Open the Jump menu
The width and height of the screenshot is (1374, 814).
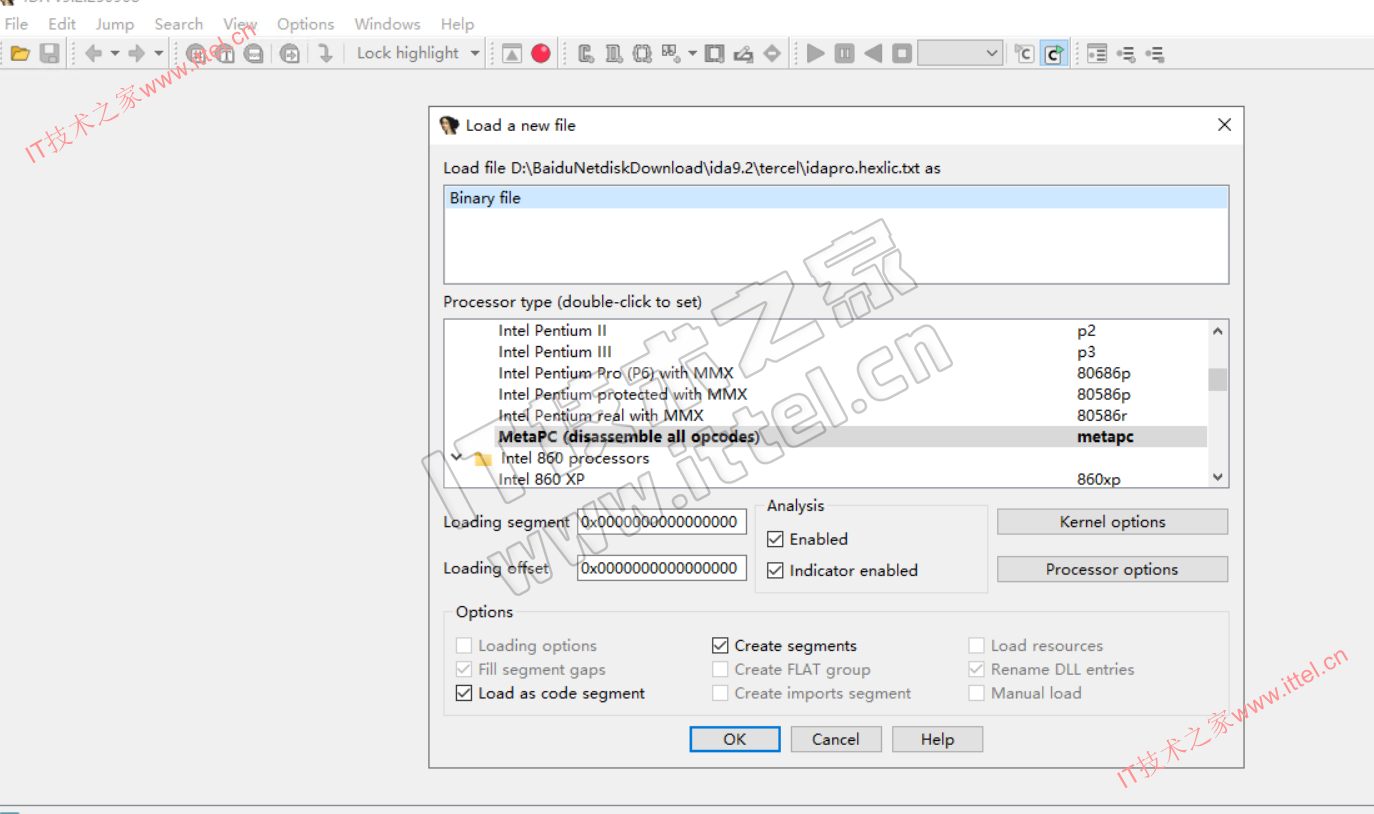(x=115, y=24)
